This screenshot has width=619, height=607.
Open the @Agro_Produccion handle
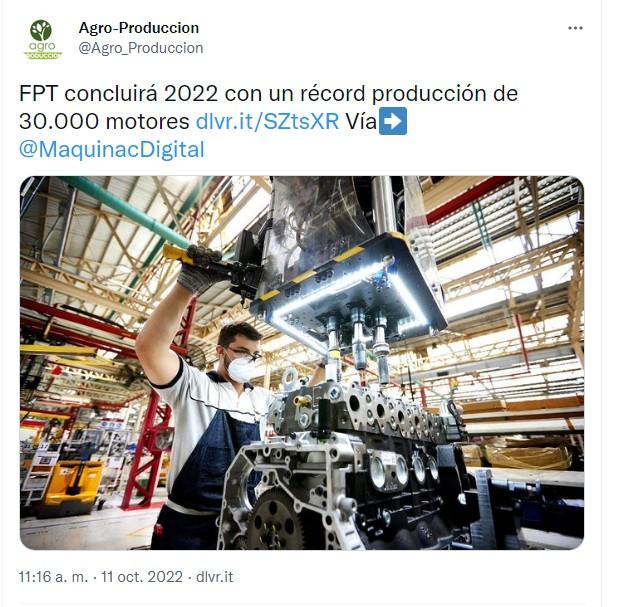(x=141, y=48)
